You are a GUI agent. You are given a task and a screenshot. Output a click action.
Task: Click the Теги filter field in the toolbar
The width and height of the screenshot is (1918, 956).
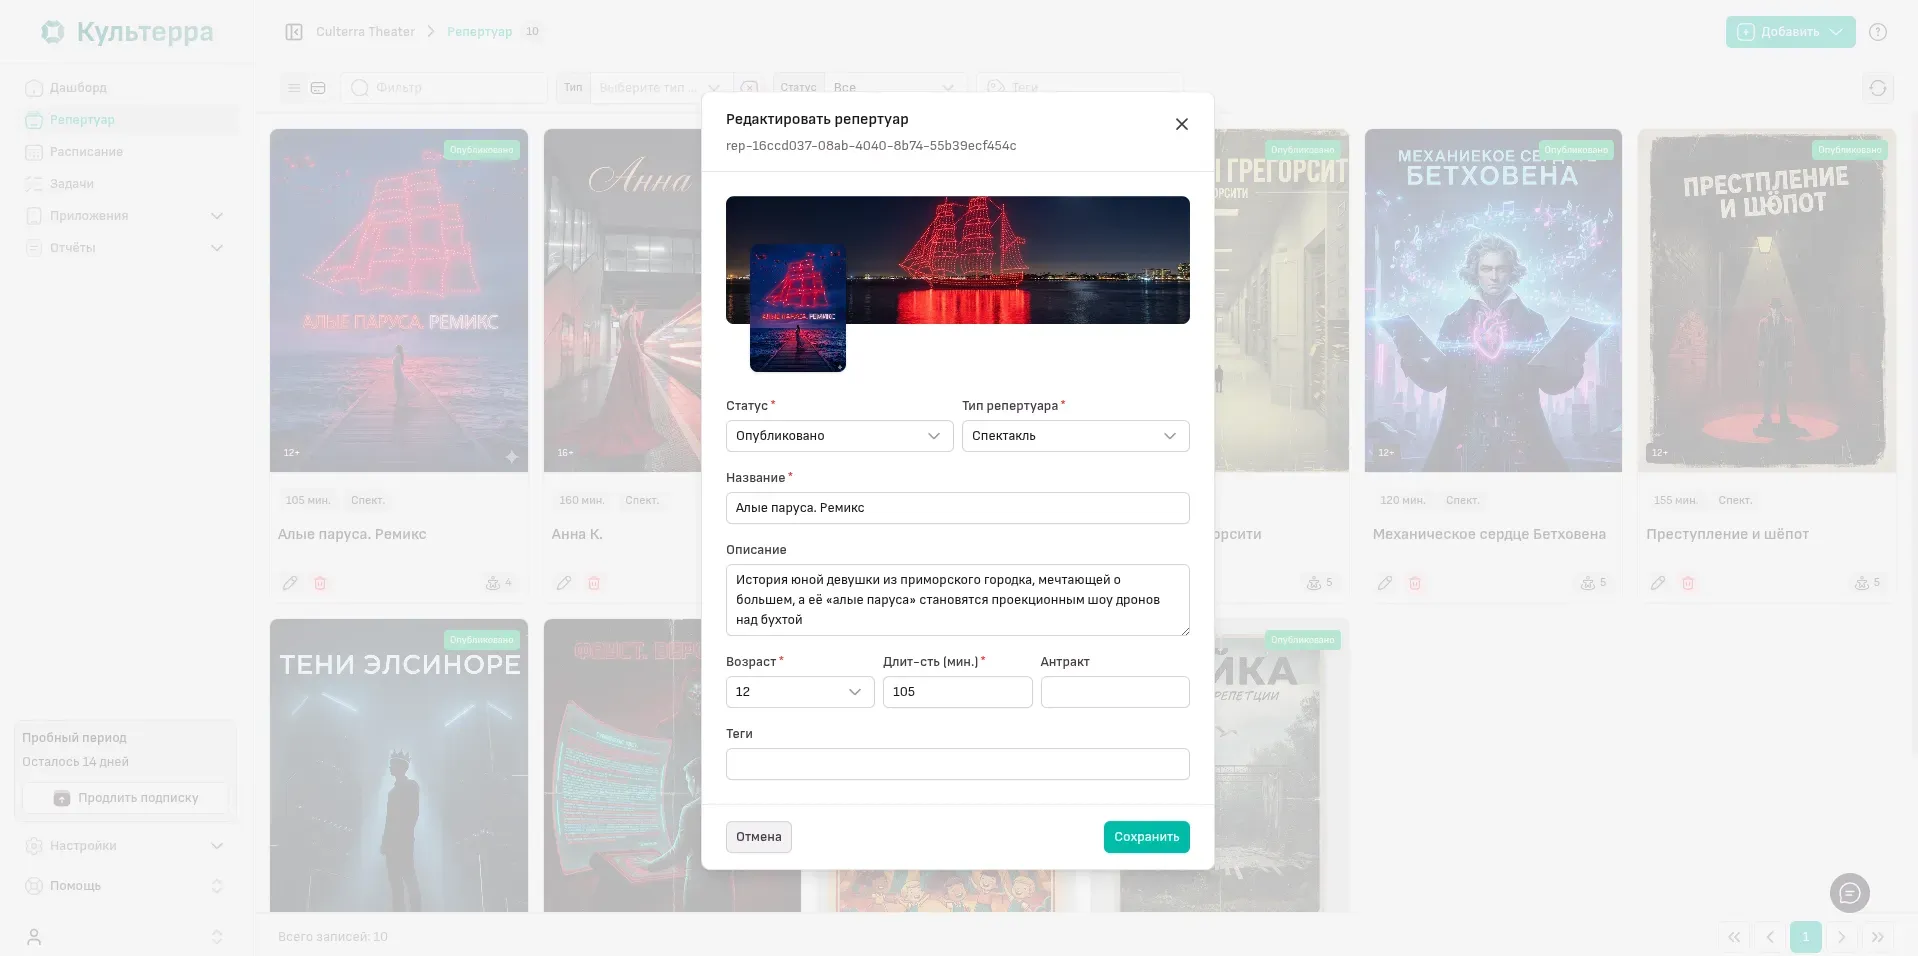pyautogui.click(x=1080, y=88)
